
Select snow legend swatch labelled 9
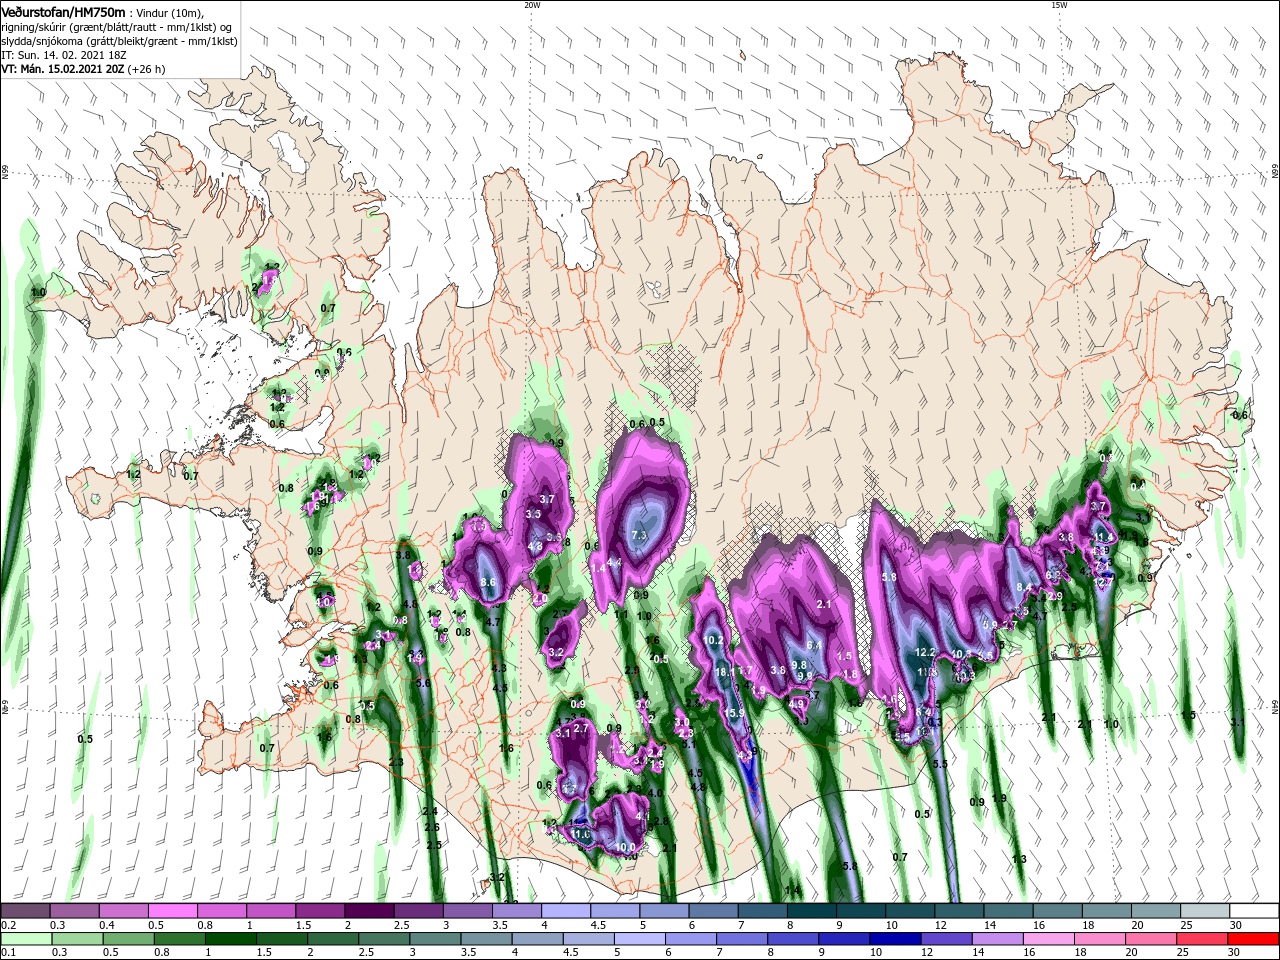[x=859, y=911]
